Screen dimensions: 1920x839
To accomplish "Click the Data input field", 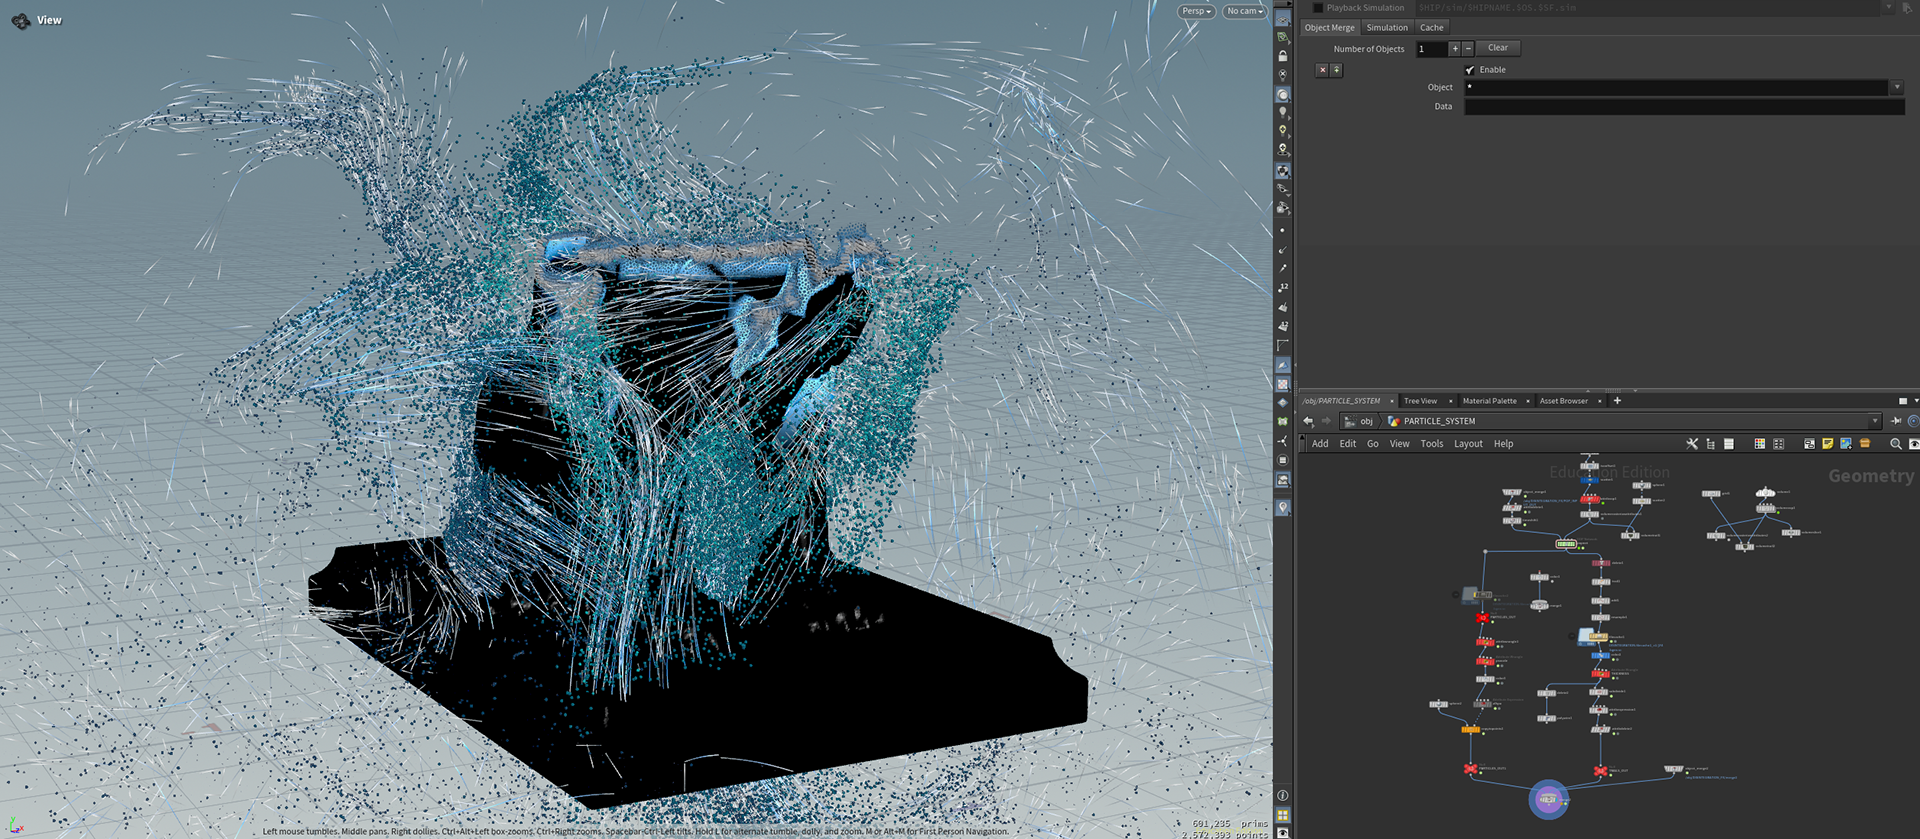I will [x=1684, y=107].
